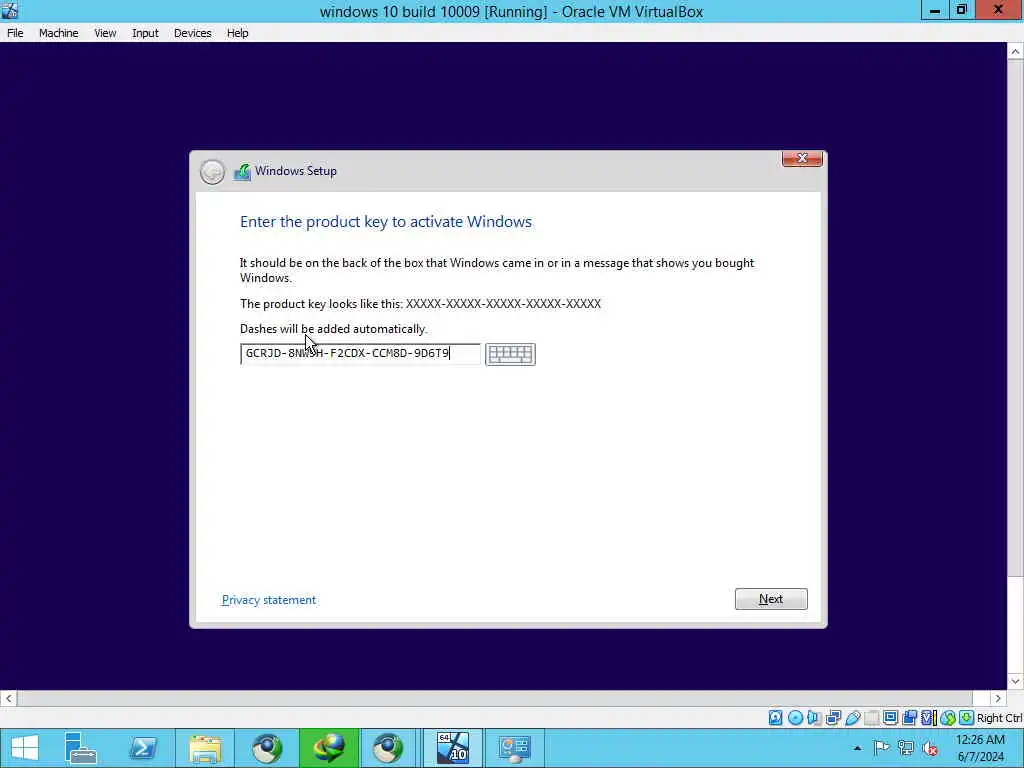Click the Windows Setup title icon
Screen dimensions: 1024x768
click(x=242, y=172)
